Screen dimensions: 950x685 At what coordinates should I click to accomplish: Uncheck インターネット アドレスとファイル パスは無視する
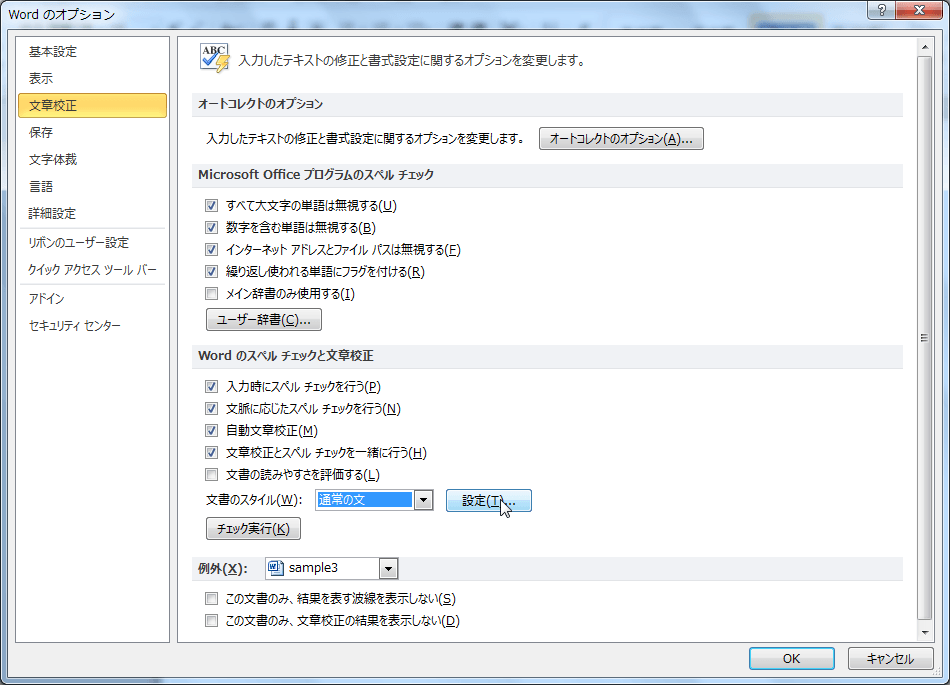coord(211,250)
